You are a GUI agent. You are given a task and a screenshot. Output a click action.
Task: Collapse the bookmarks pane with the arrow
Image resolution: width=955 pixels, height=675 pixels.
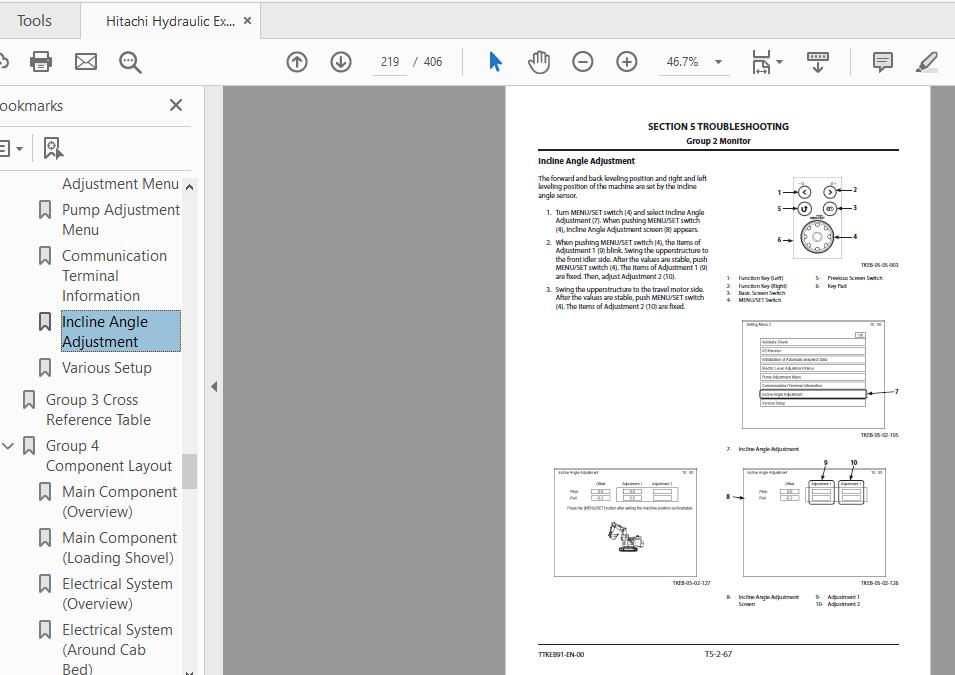tap(214, 386)
